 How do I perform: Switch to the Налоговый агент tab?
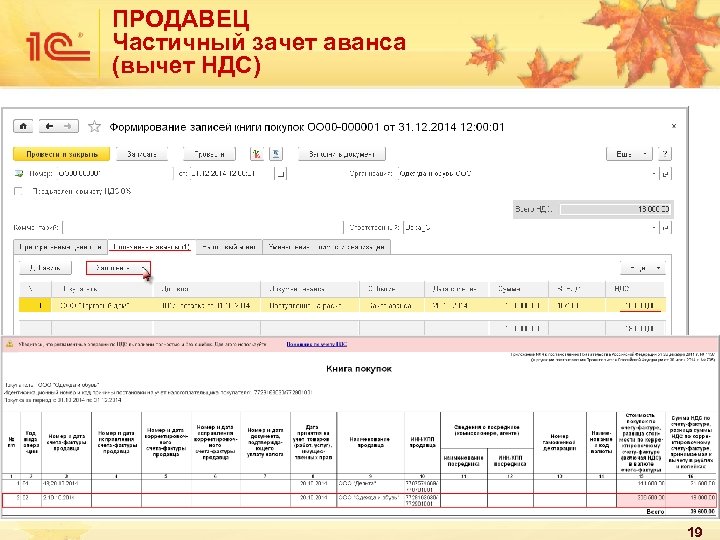pyautogui.click(x=229, y=247)
